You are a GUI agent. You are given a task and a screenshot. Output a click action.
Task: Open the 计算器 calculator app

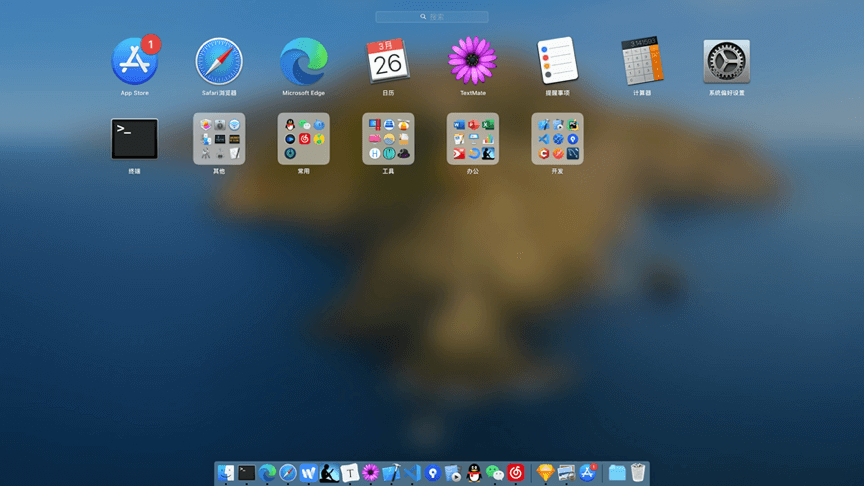tap(642, 61)
